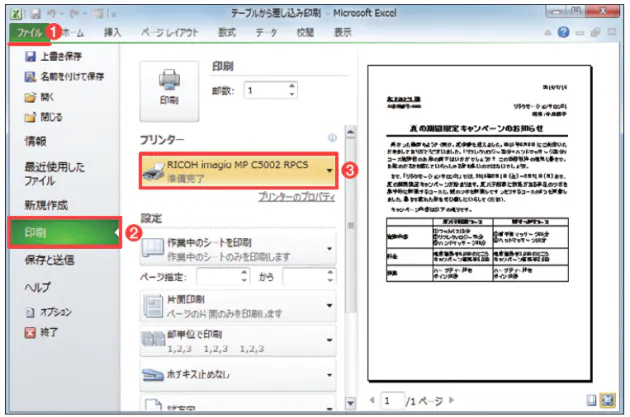Viewport: 630px width, 417px height.
Task: Increase the starting page number
Action: click(244, 272)
